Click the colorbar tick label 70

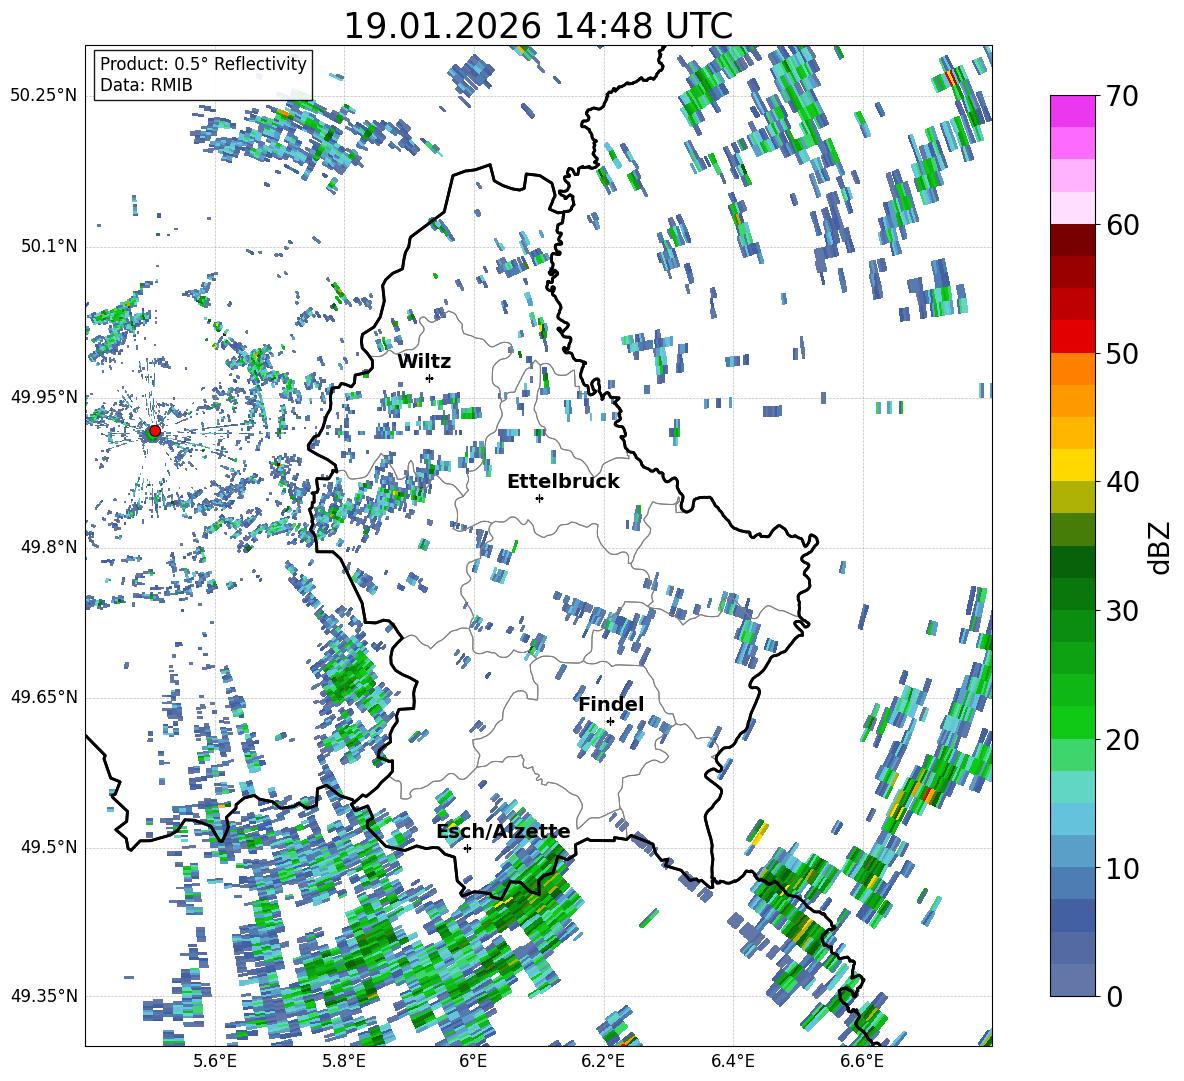pyautogui.click(x=1122, y=97)
